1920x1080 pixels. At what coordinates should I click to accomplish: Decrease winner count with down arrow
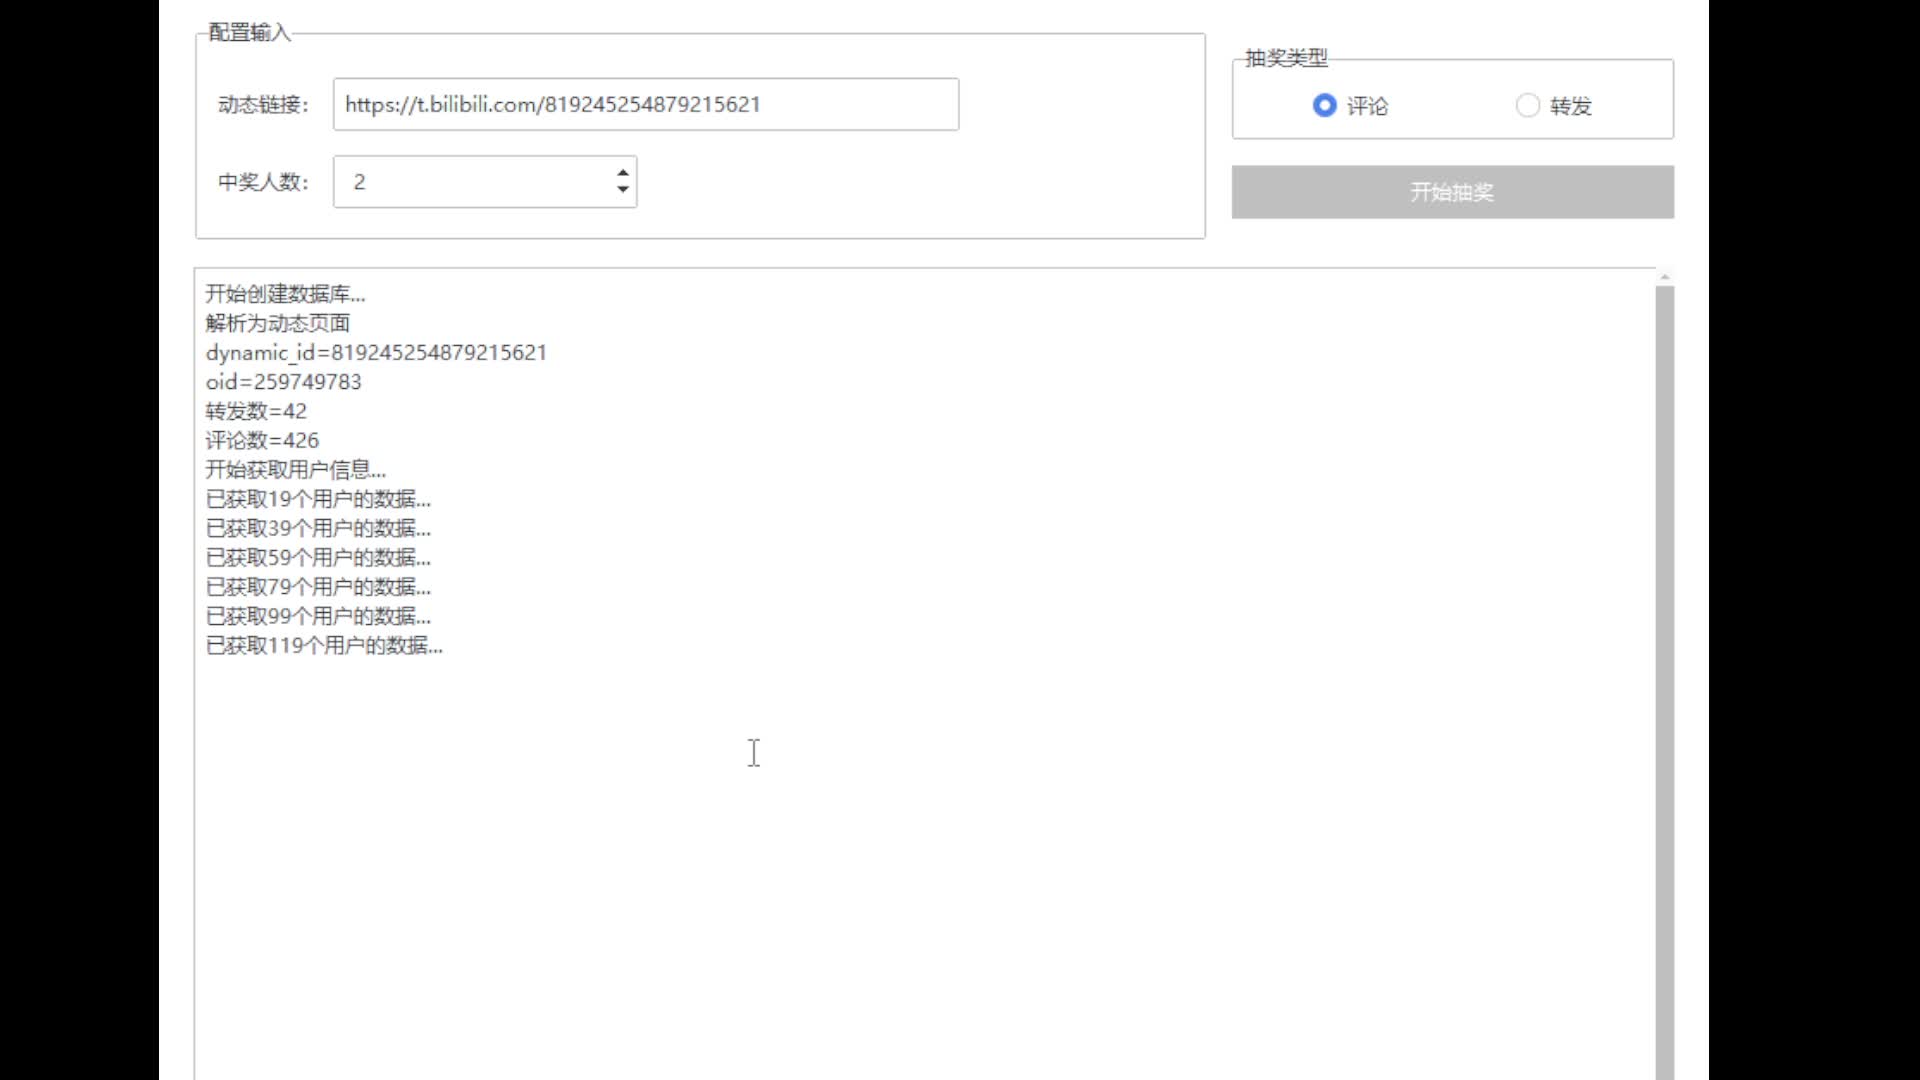pos(623,190)
